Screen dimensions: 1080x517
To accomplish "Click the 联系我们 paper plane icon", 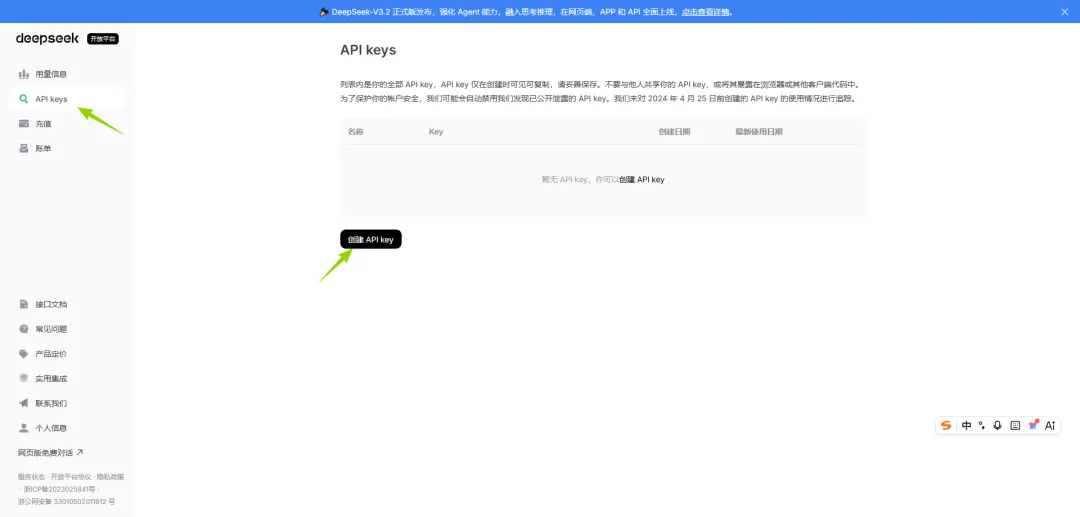I will coord(23,403).
